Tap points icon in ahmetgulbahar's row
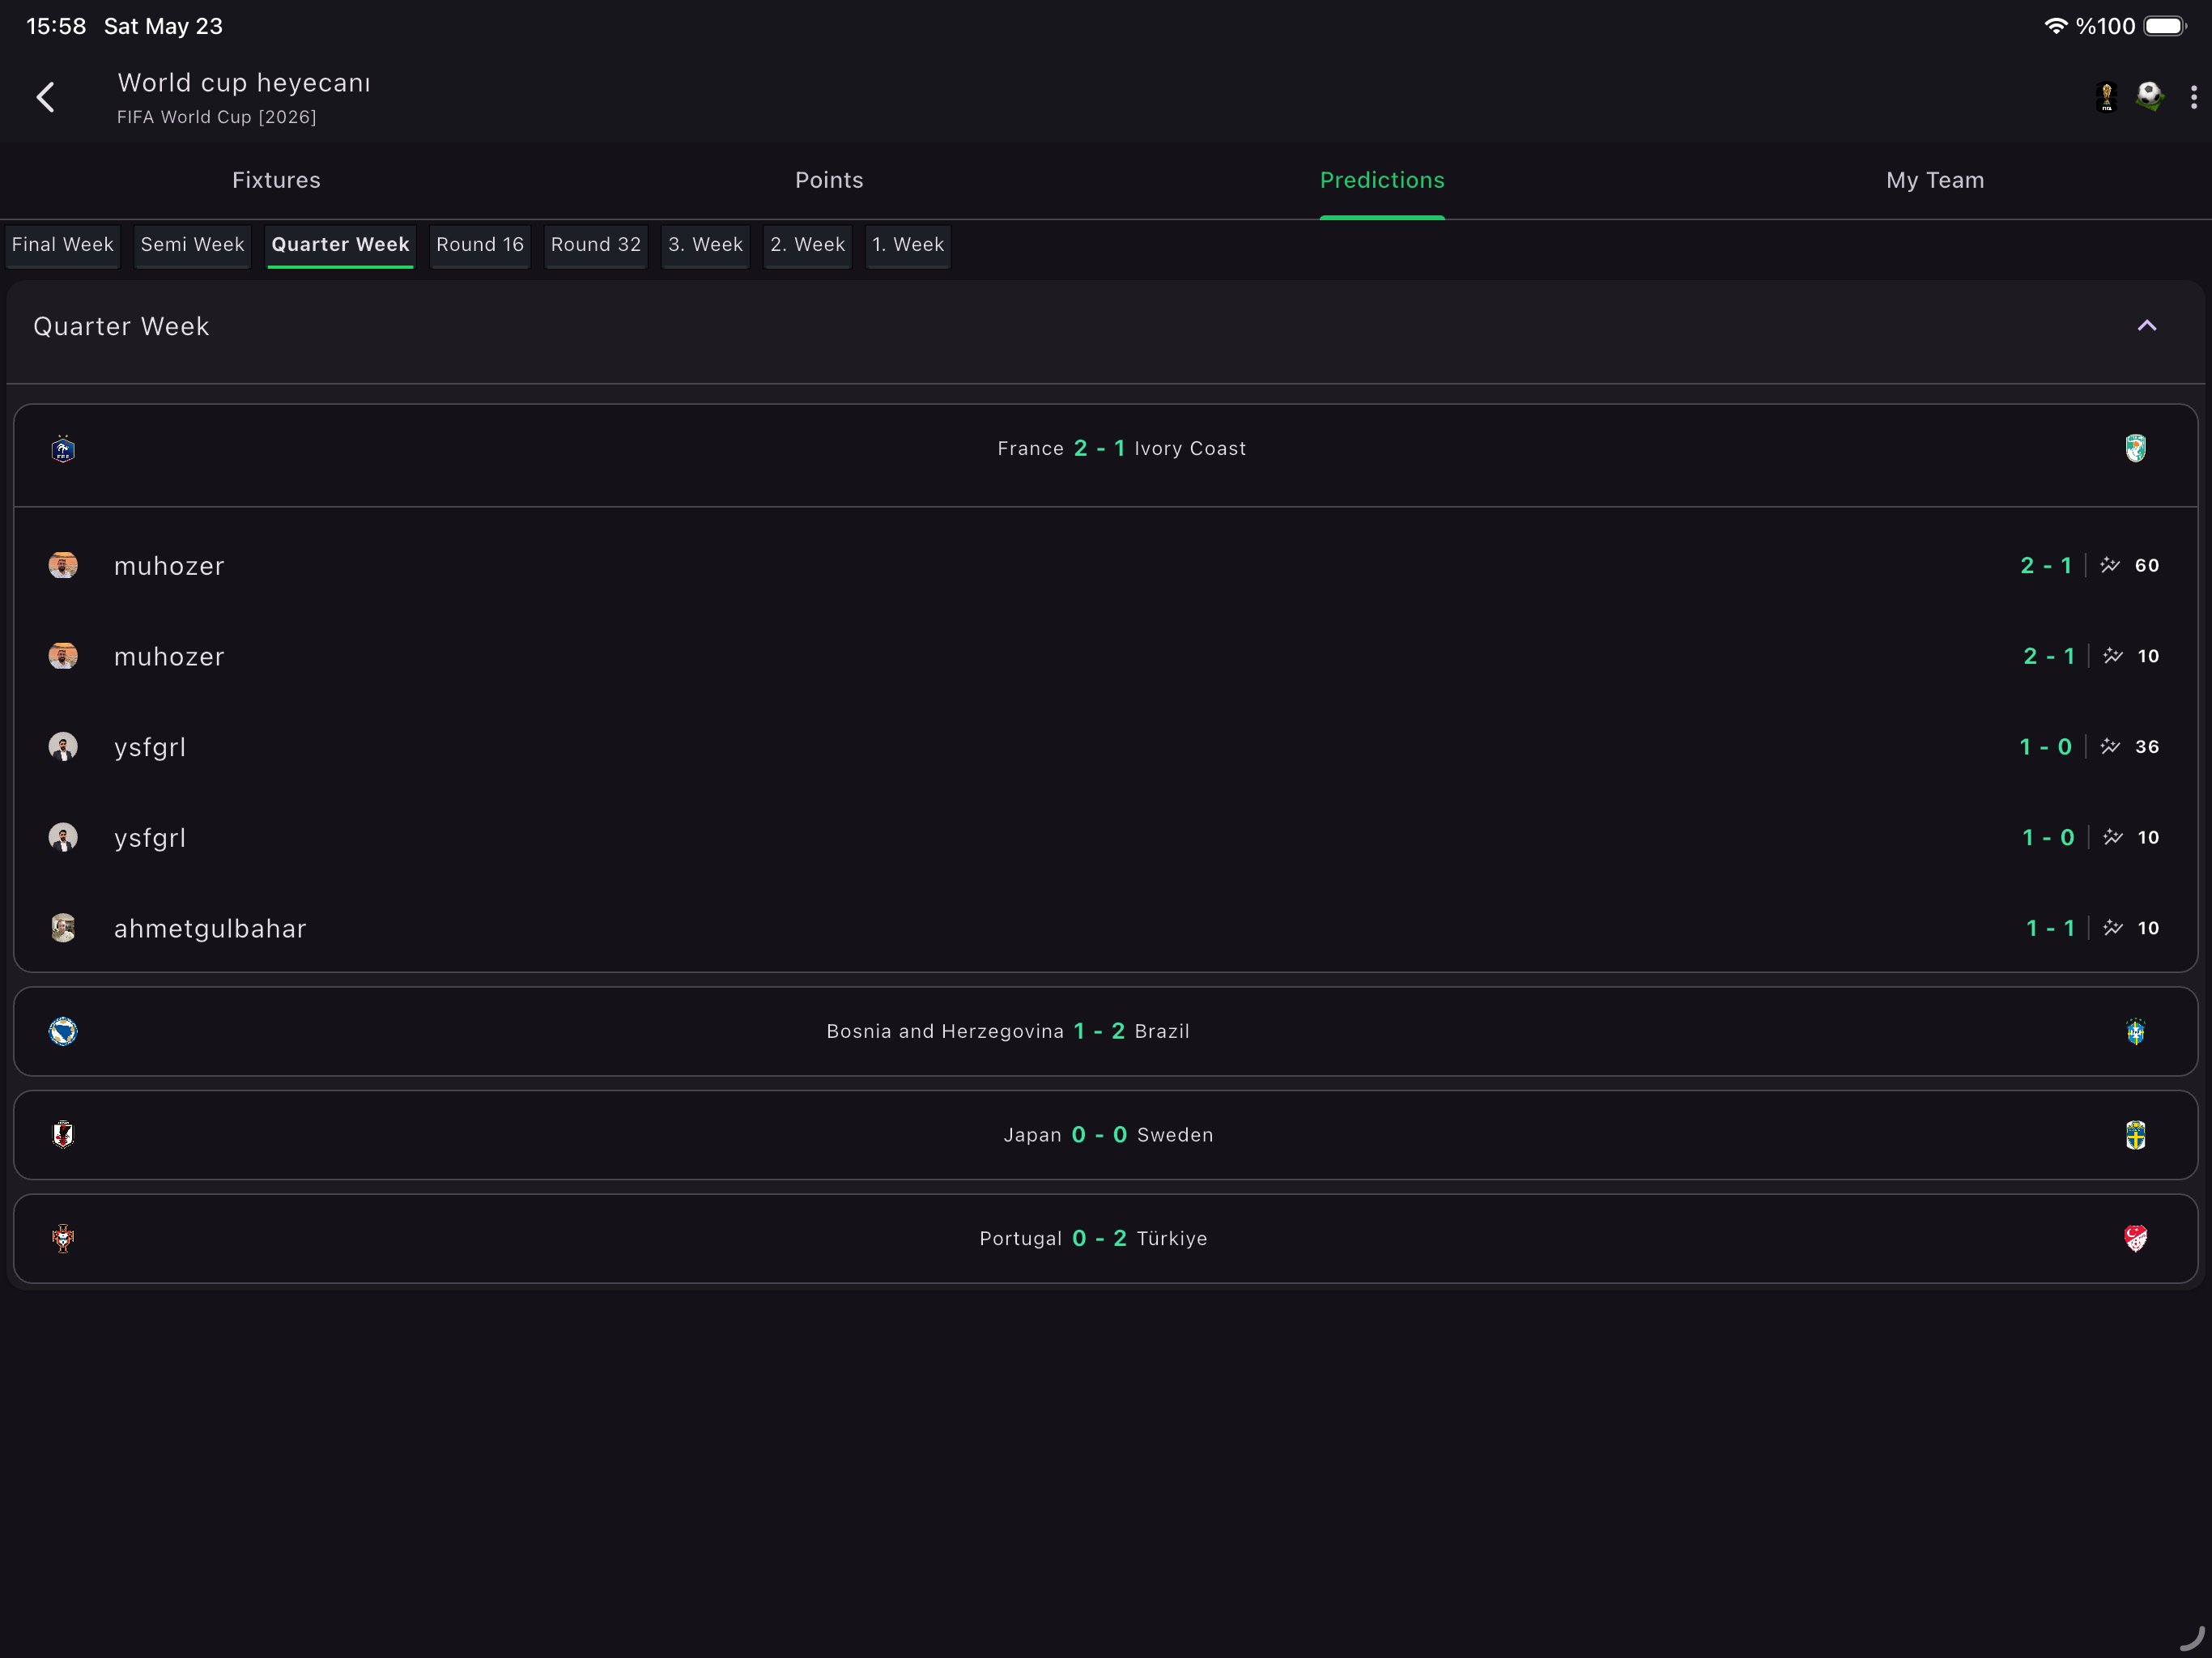This screenshot has width=2212, height=1658. tap(2112, 928)
